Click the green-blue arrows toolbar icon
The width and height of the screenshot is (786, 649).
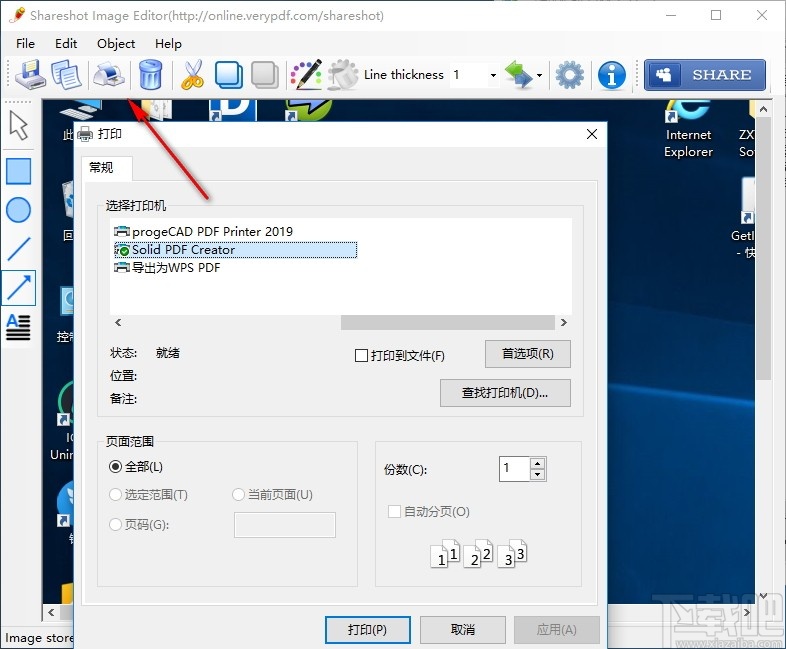coord(518,75)
